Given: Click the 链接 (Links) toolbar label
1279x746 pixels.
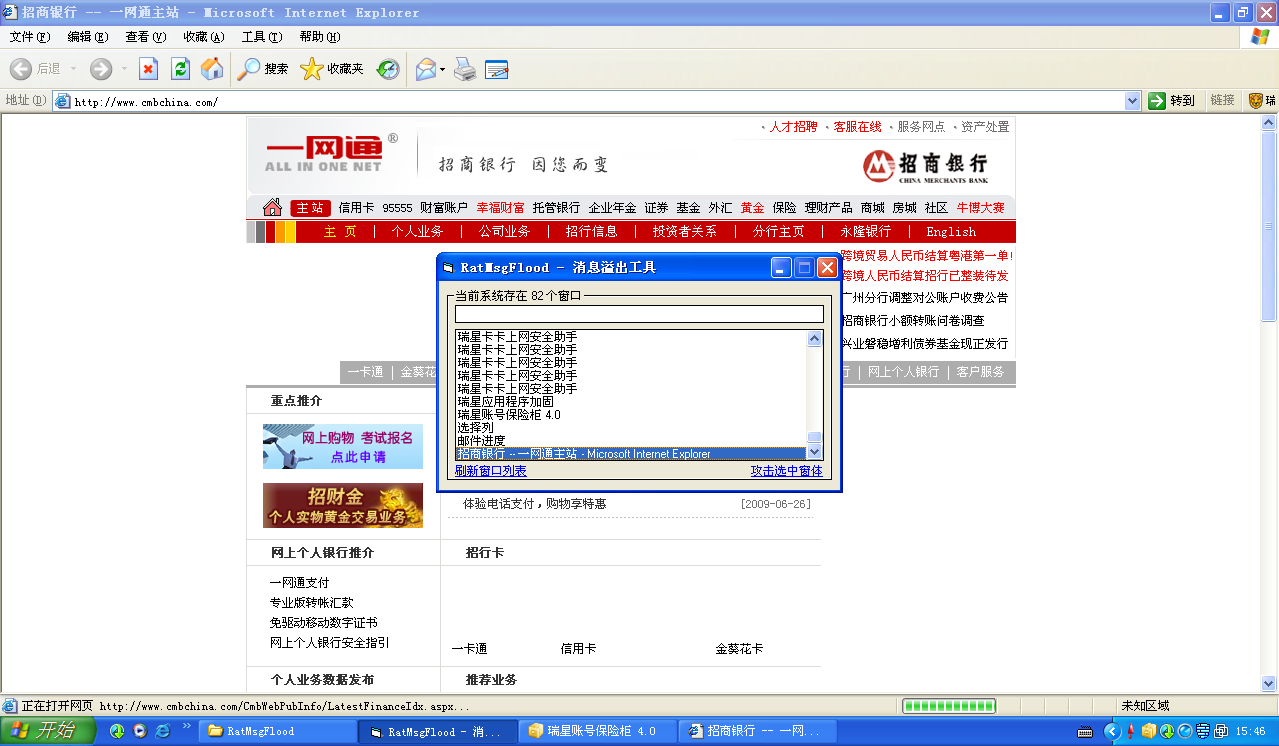Looking at the screenshot, I should pos(1222,101).
